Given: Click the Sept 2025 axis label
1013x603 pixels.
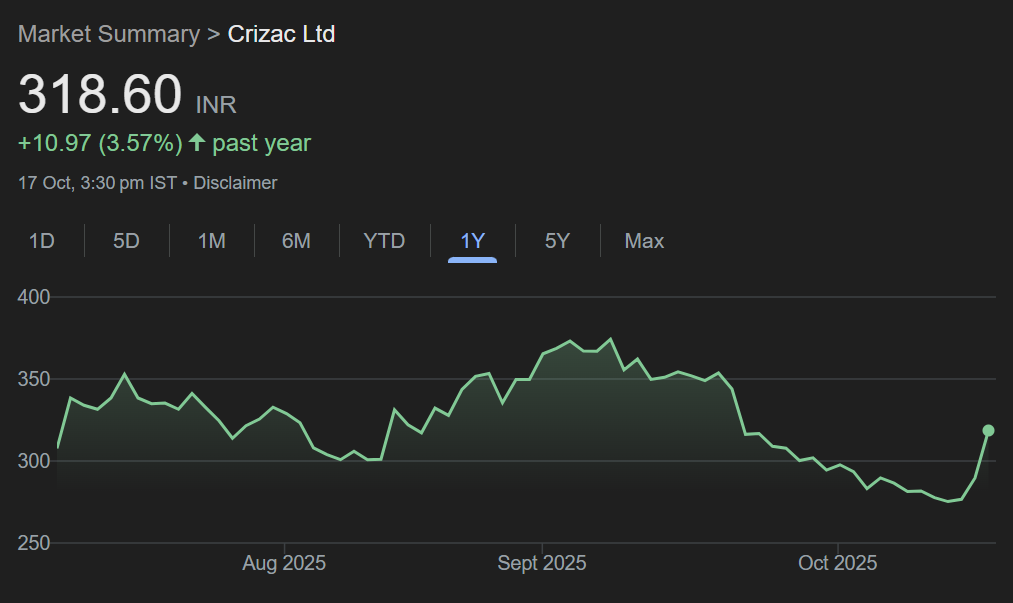Looking at the screenshot, I should tap(542, 563).
